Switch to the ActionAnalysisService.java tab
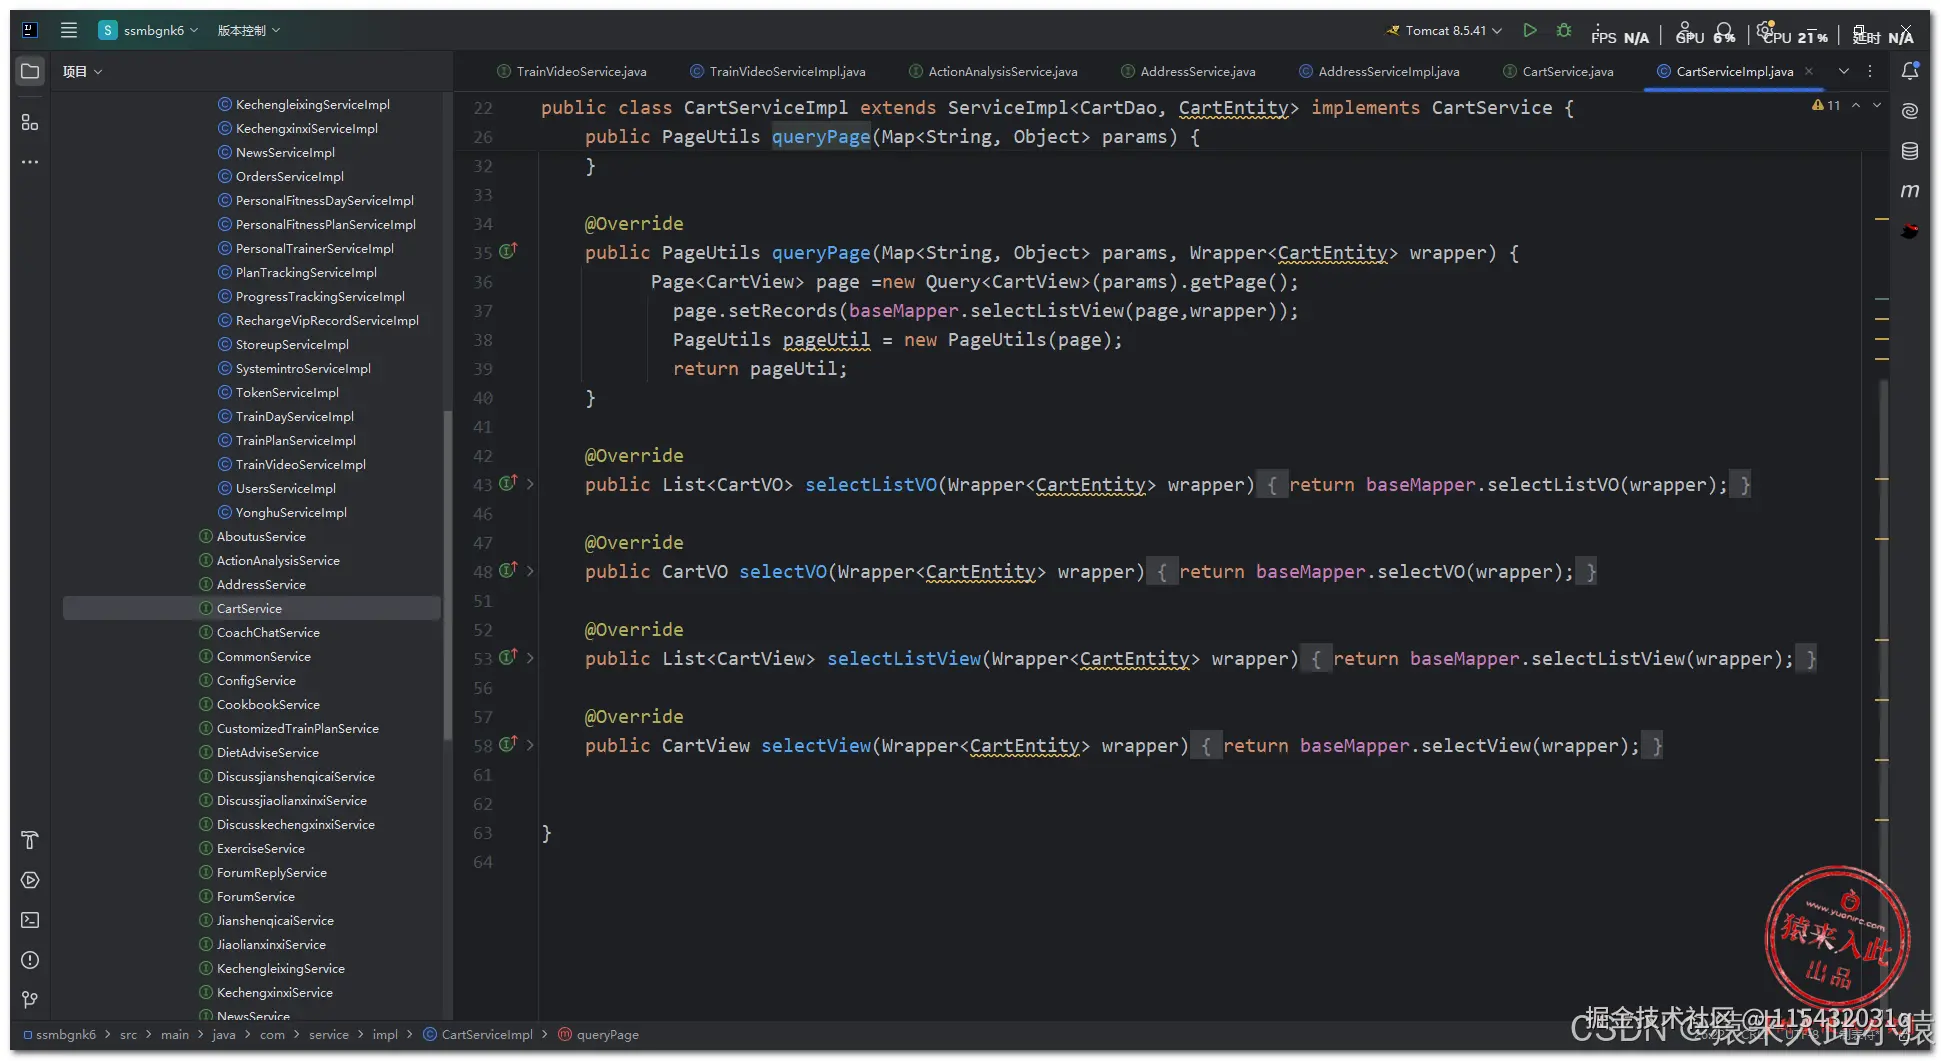This screenshot has height=1061, width=1941. pos(993,72)
